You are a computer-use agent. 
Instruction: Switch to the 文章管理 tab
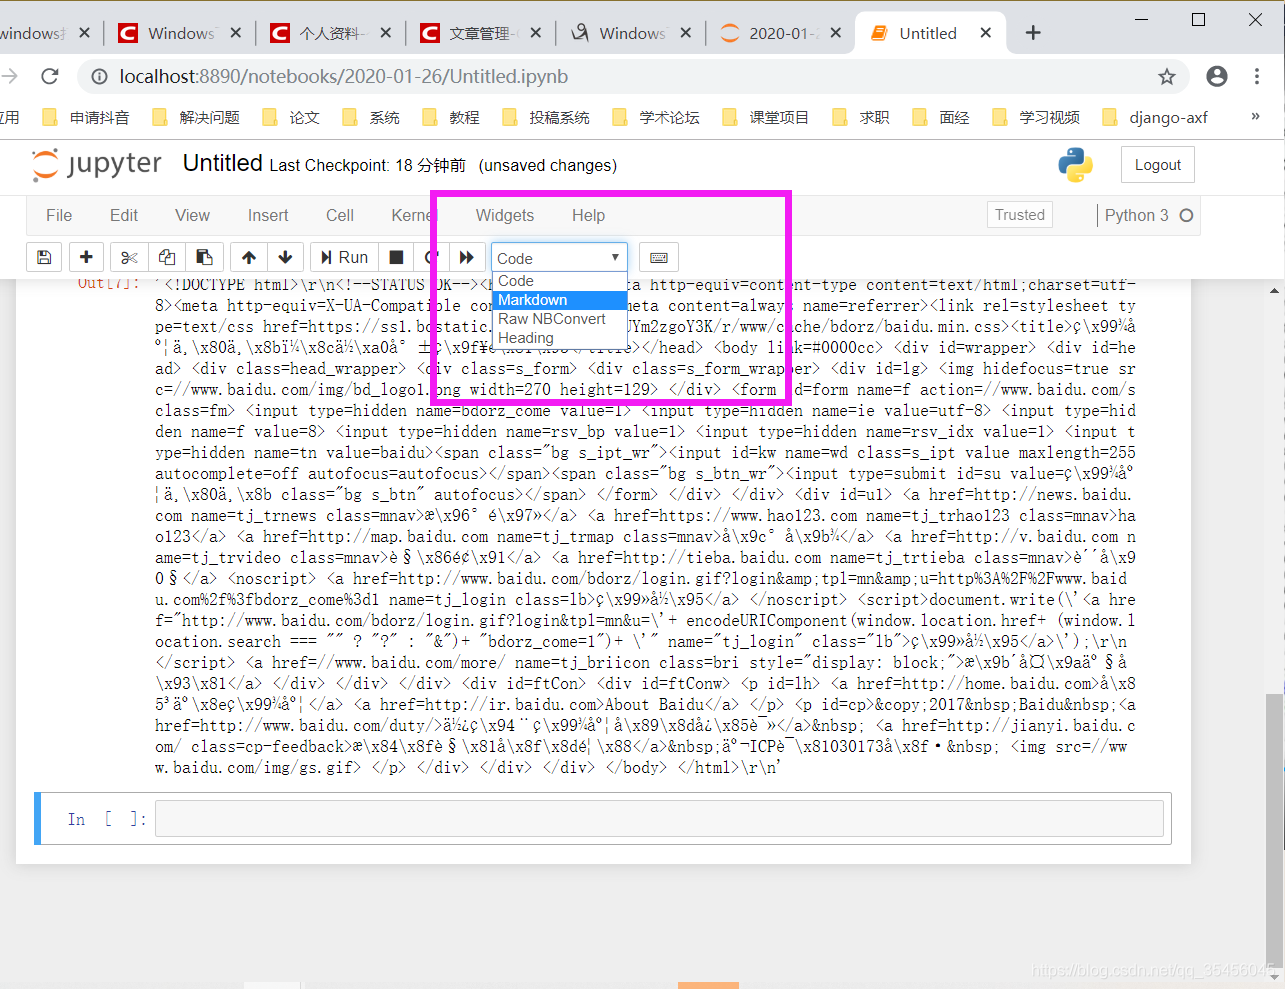pos(480,33)
